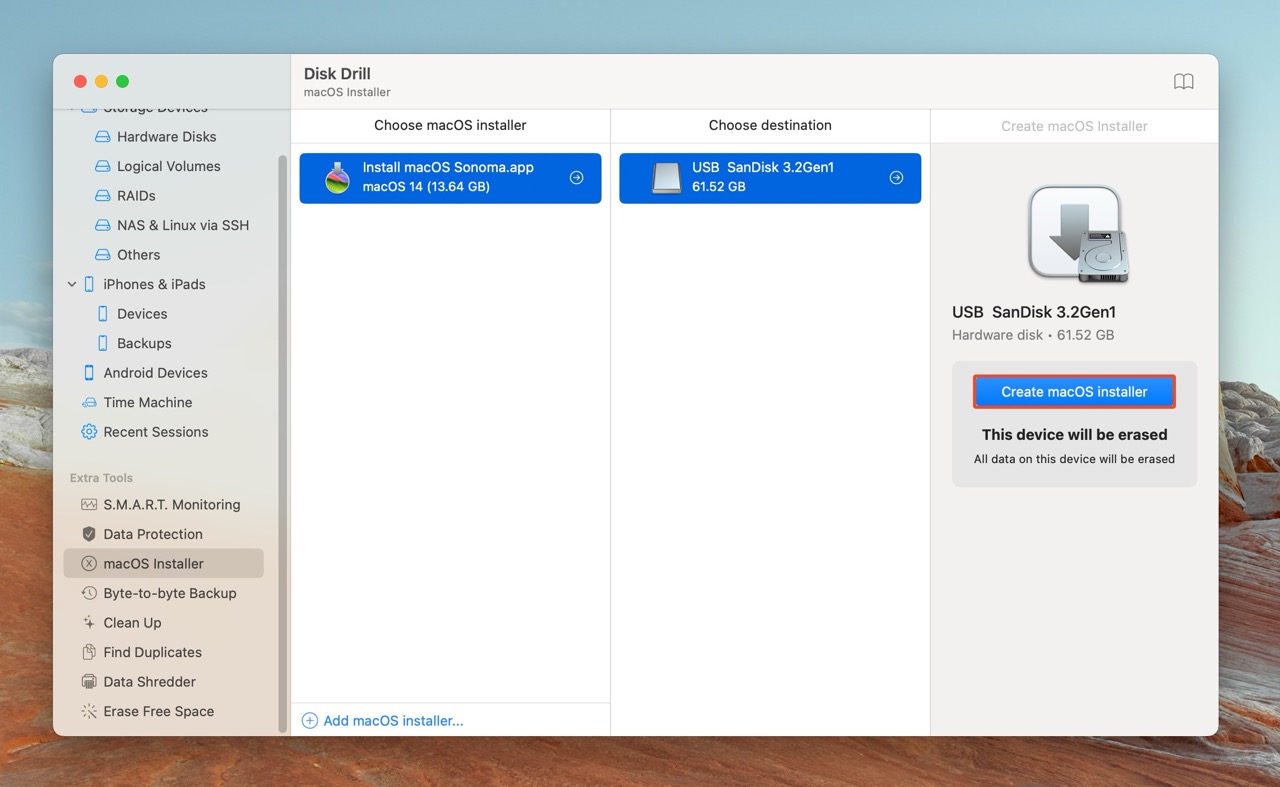This screenshot has height=787, width=1280.
Task: Open NAS & Linux via SSH
Action: 183,225
